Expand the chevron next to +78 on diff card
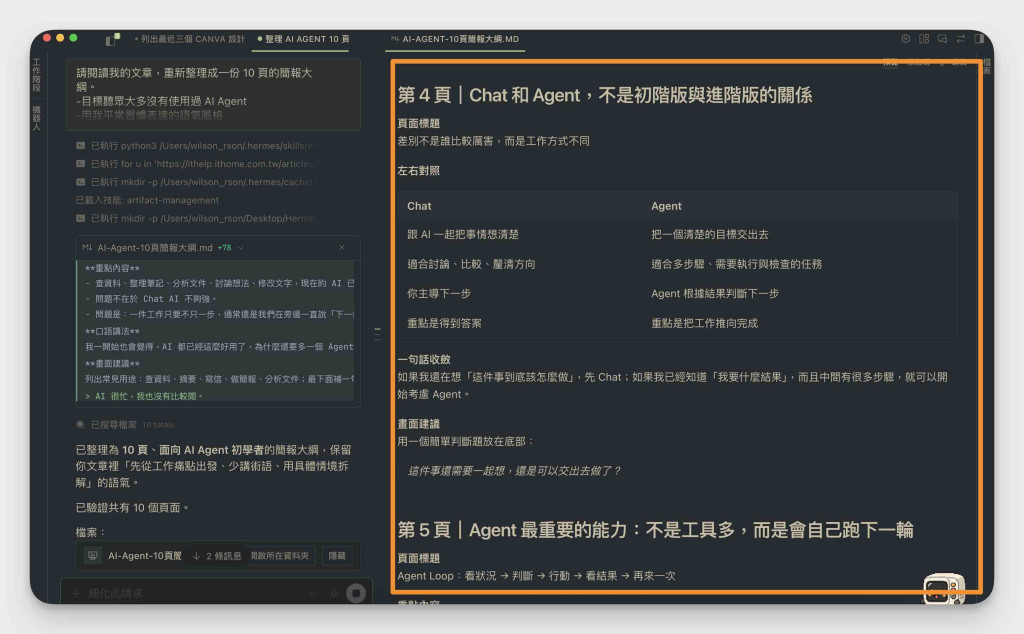 [241, 248]
